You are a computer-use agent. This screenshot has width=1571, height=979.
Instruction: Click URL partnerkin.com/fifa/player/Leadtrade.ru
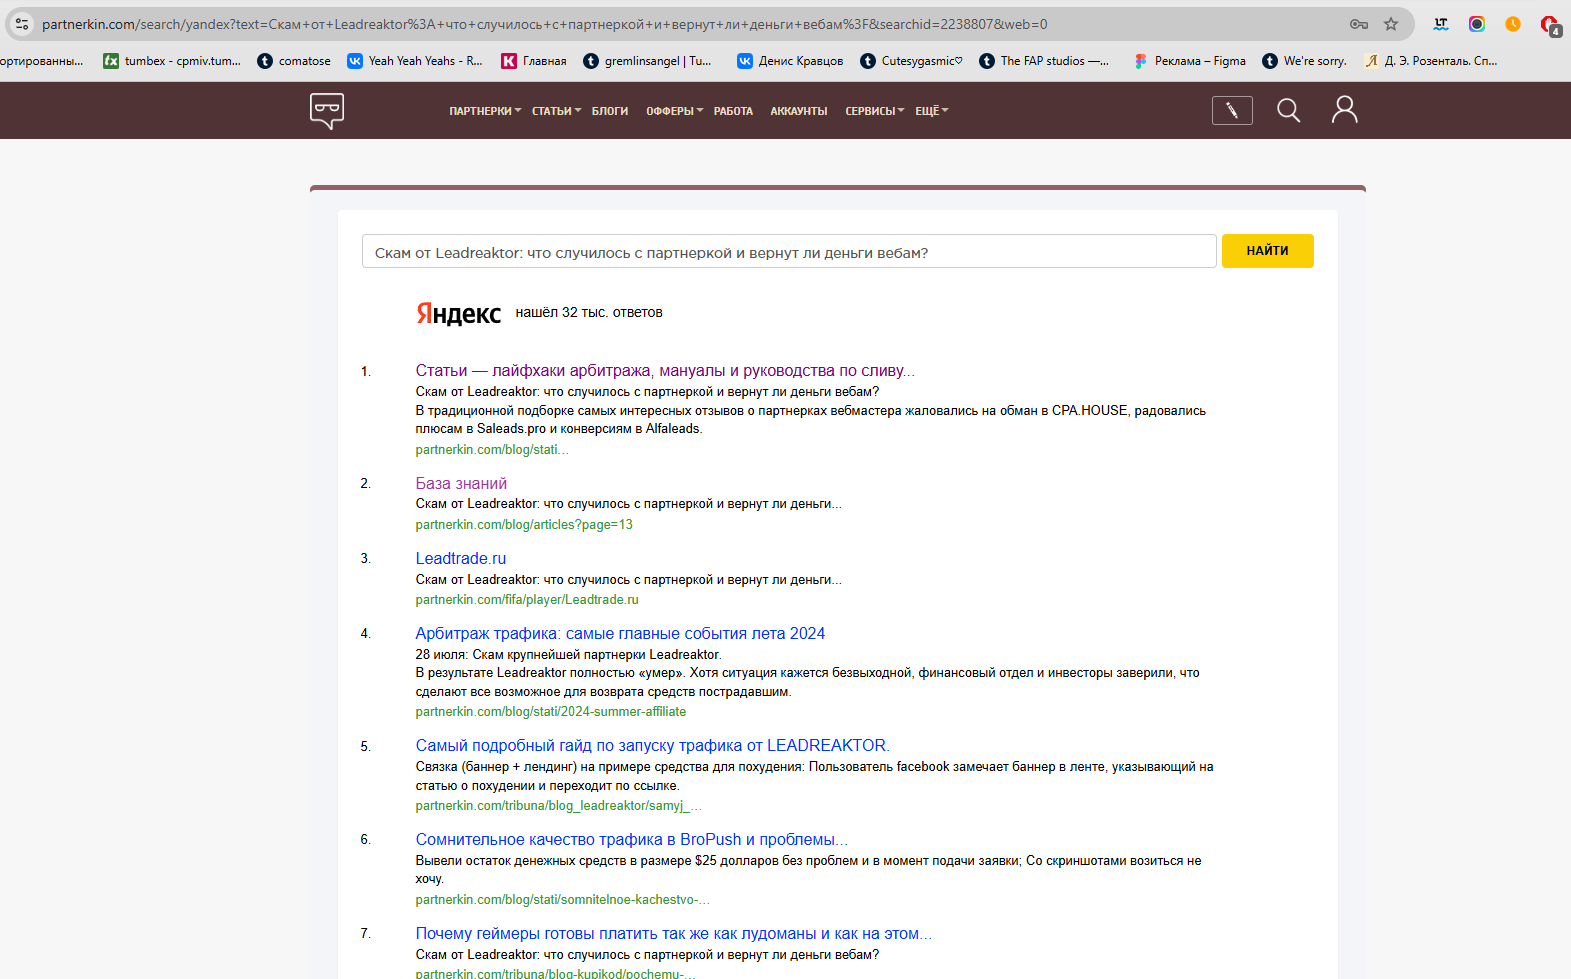pos(527,600)
